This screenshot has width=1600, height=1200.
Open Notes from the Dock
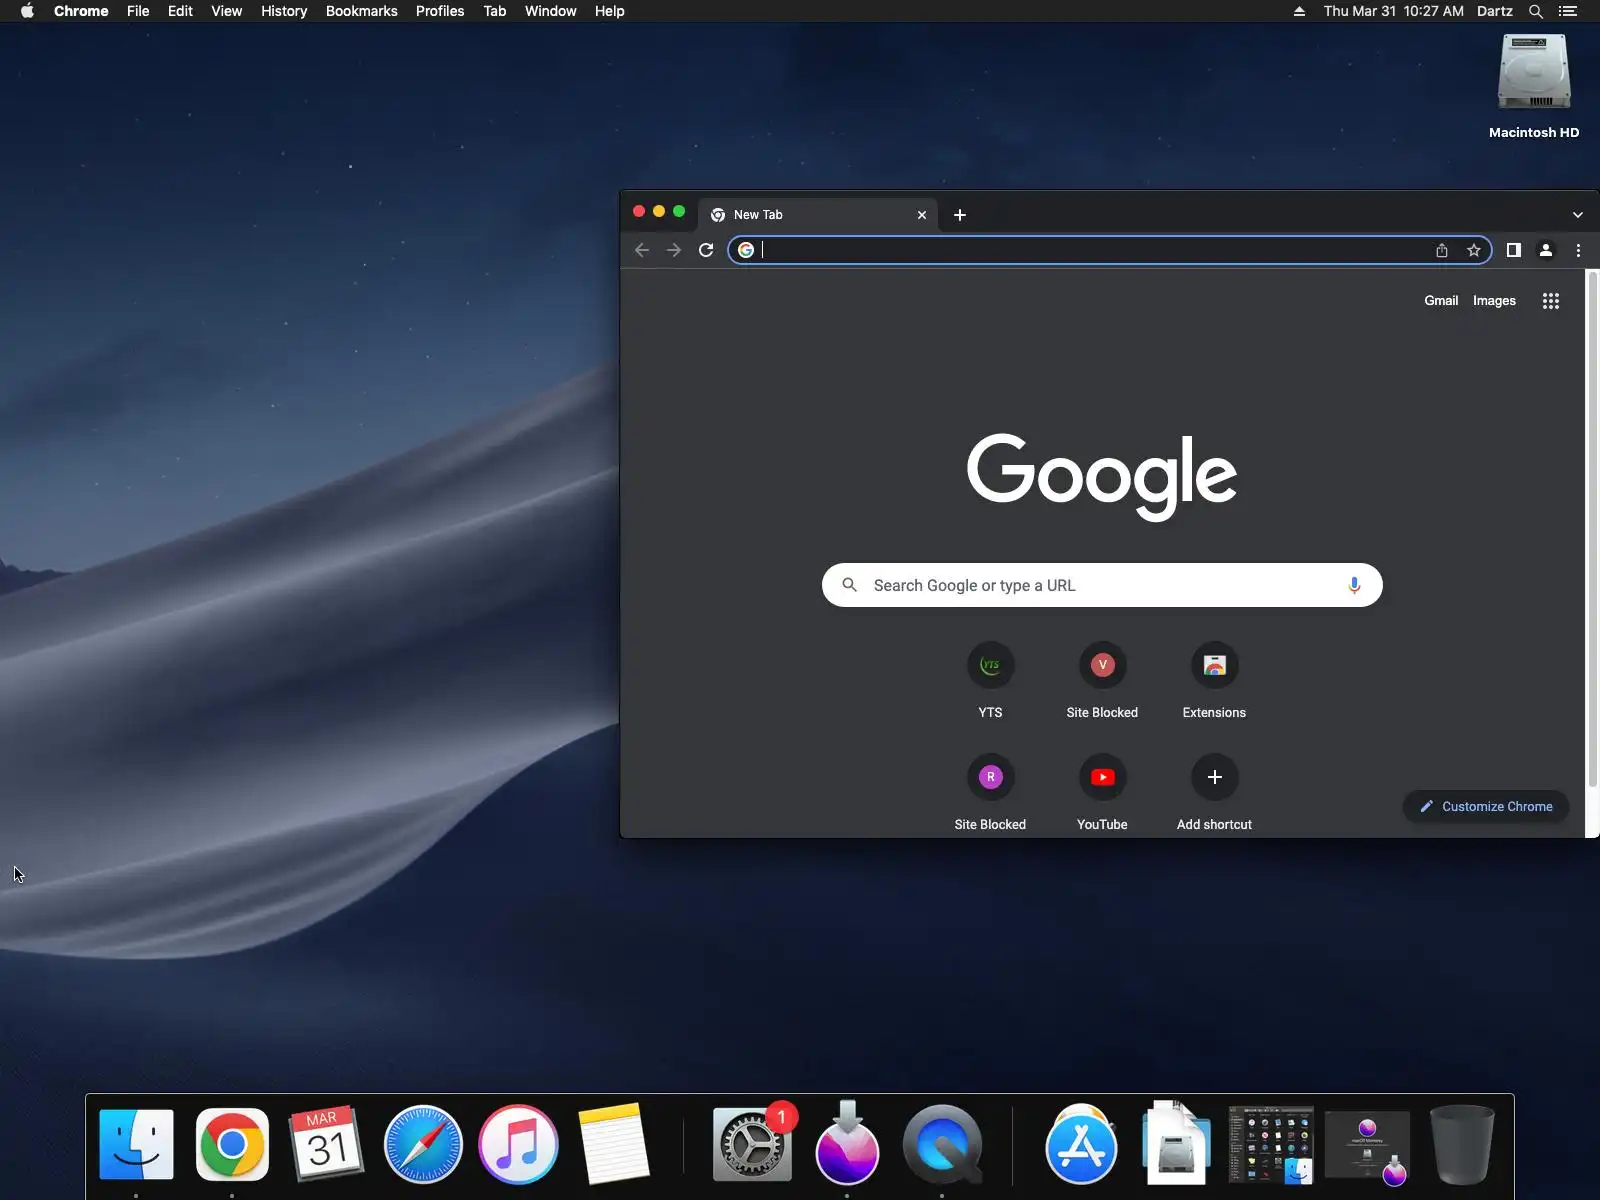(614, 1144)
